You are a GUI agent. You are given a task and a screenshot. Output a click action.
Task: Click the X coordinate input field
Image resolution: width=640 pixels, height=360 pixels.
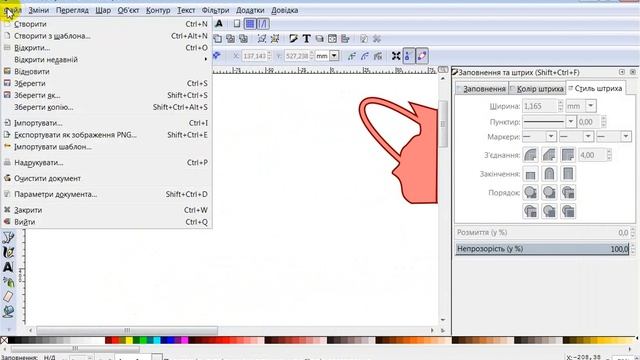tap(254, 56)
